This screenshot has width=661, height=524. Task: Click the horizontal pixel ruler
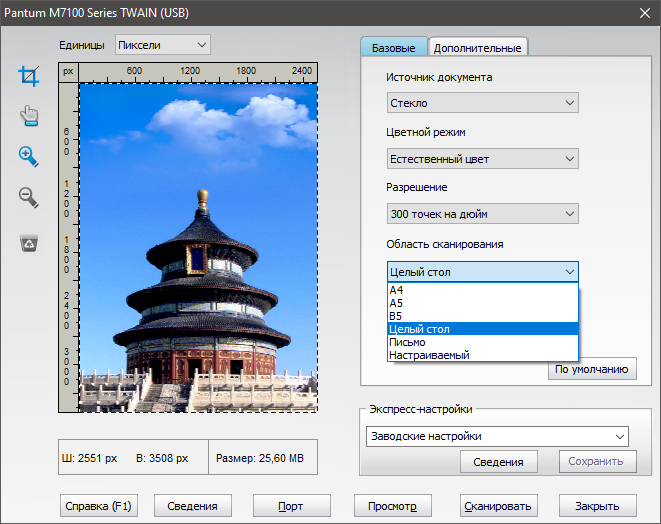coord(198,73)
